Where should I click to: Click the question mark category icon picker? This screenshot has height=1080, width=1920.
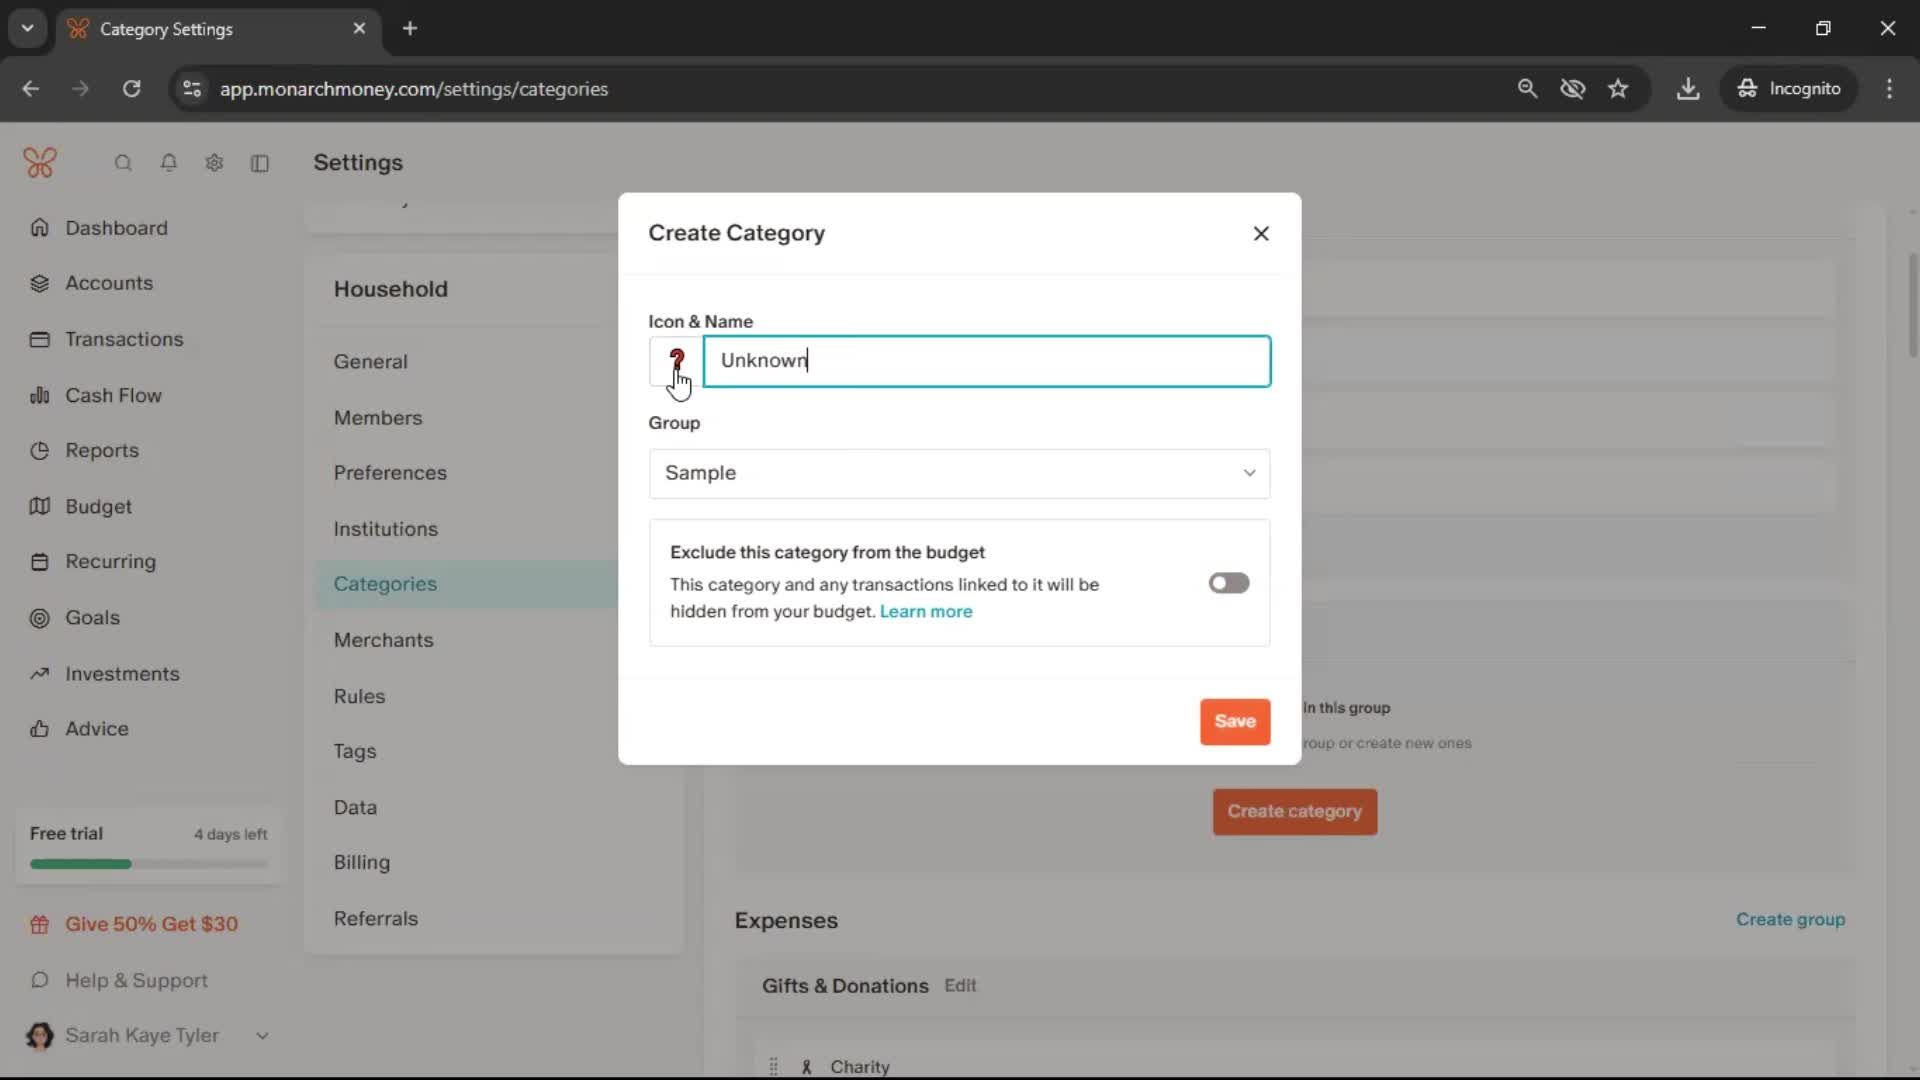[x=676, y=361]
